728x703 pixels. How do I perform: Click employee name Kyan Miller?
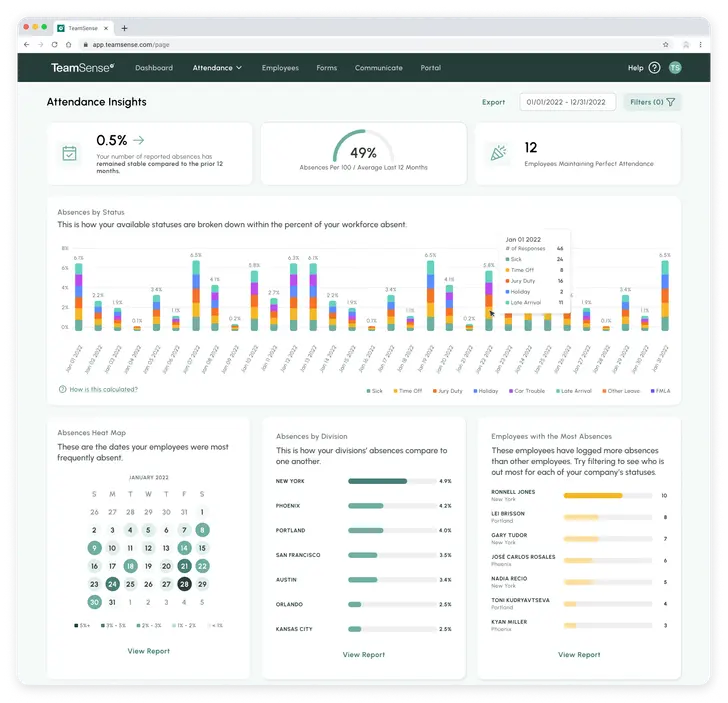tap(509, 622)
